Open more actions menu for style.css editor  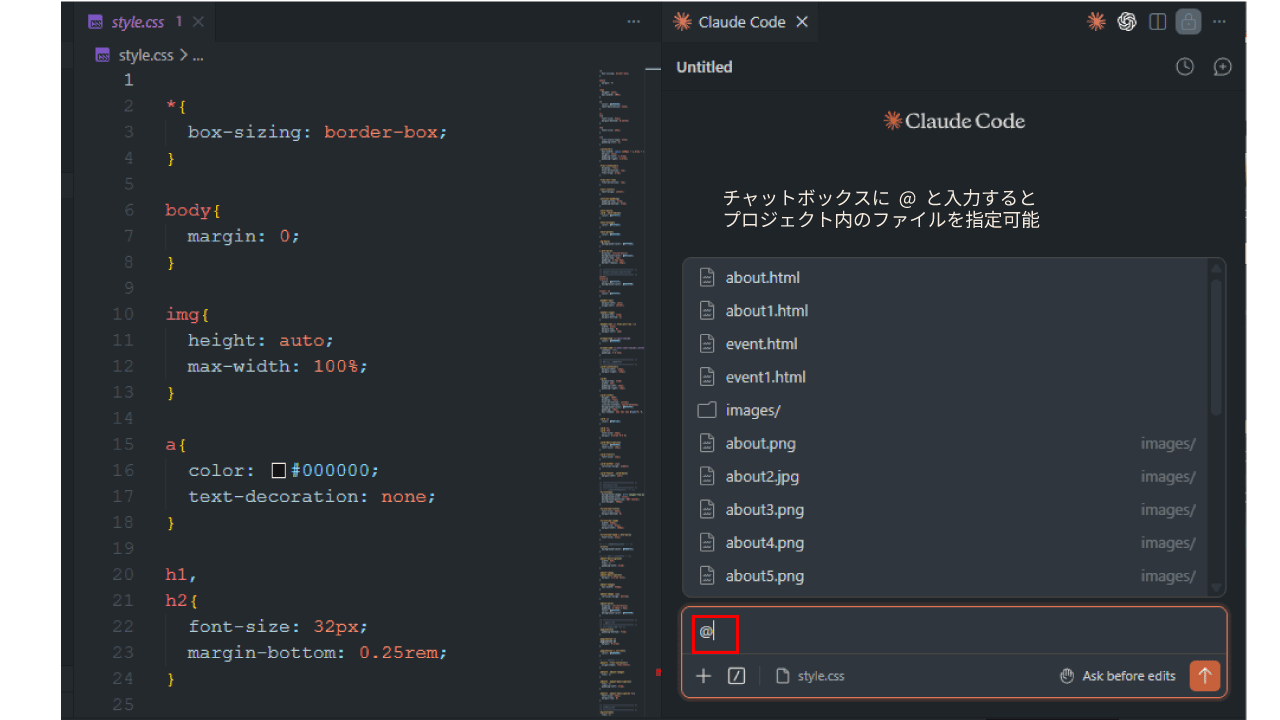[x=633, y=22]
